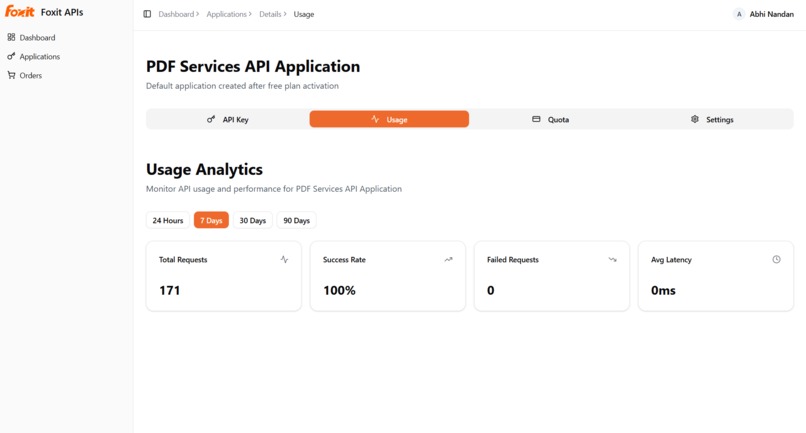Click the activity pulse icon in Usage tab
Image resolution: width=806 pixels, height=433 pixels.
[375, 119]
